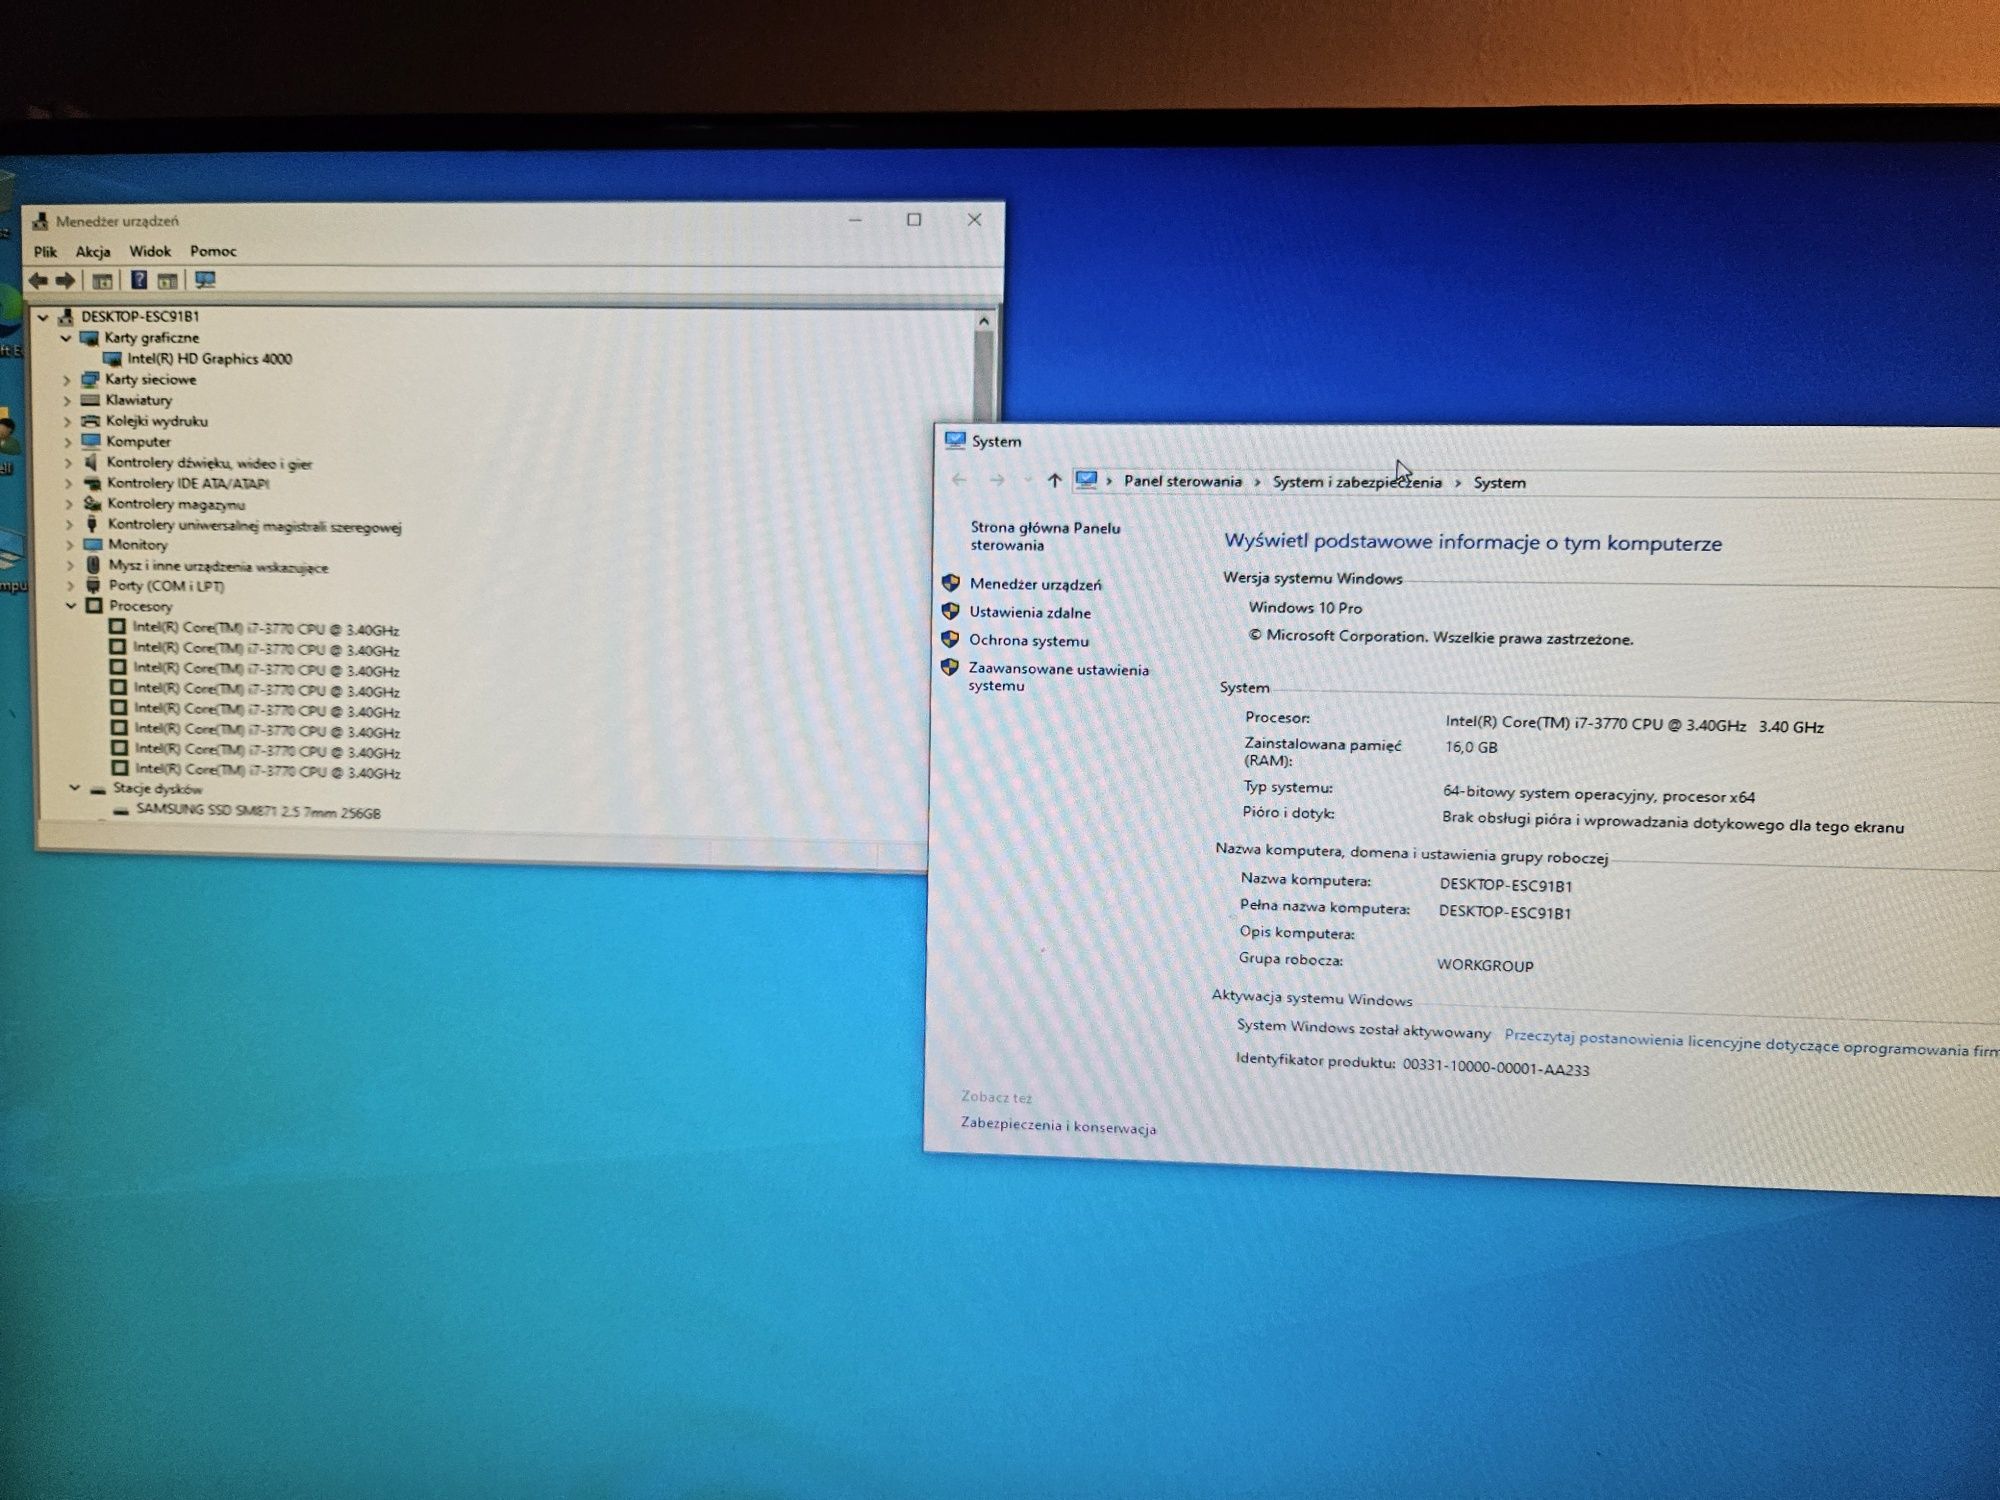Image resolution: width=2000 pixels, height=1500 pixels.
Task: Select the first i7-3770 entry under Procesory
Action: coord(266,629)
